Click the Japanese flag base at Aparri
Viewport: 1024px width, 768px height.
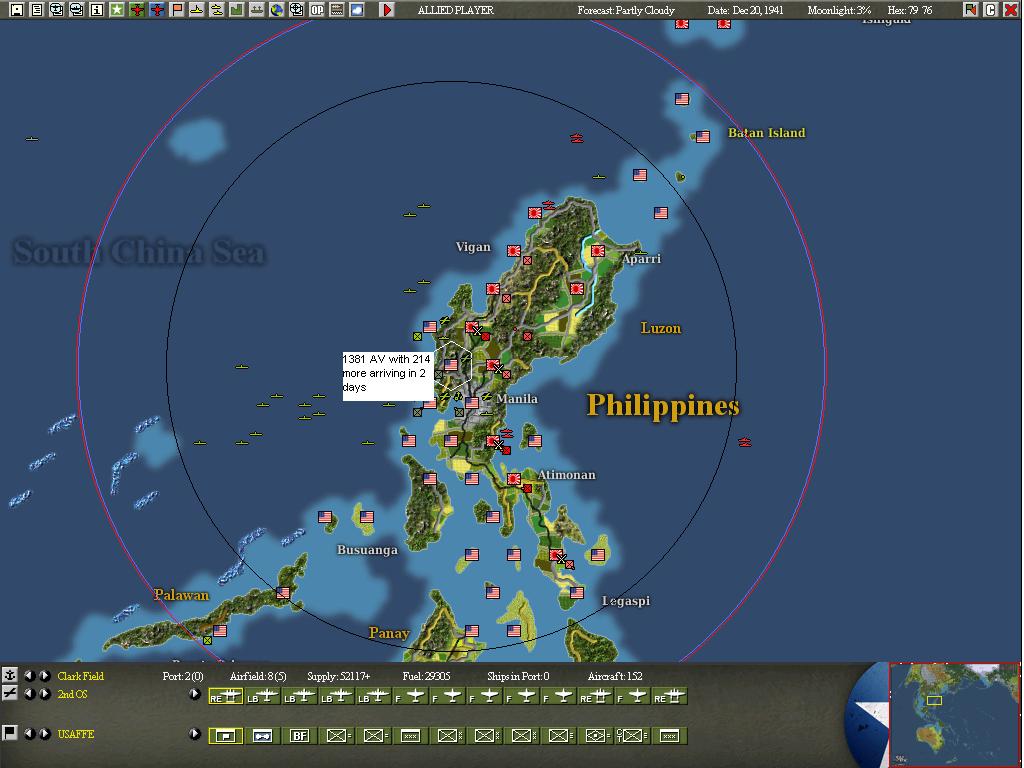coord(598,251)
